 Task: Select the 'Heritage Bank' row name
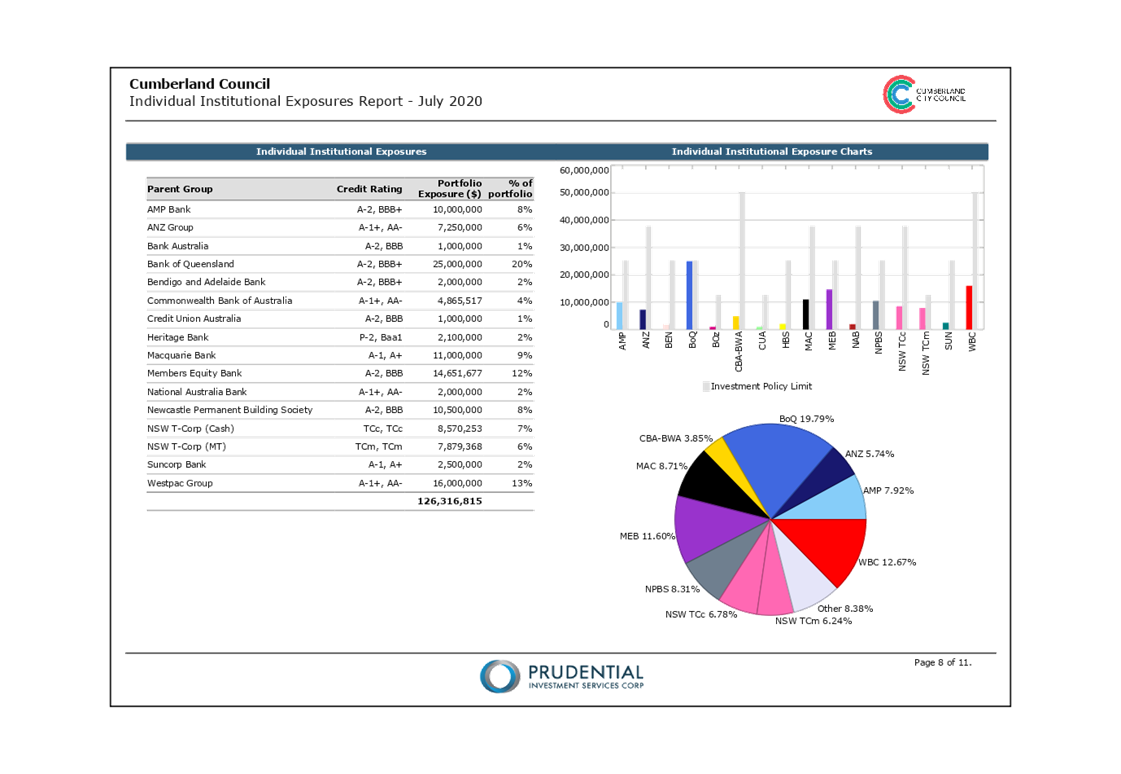(177, 337)
